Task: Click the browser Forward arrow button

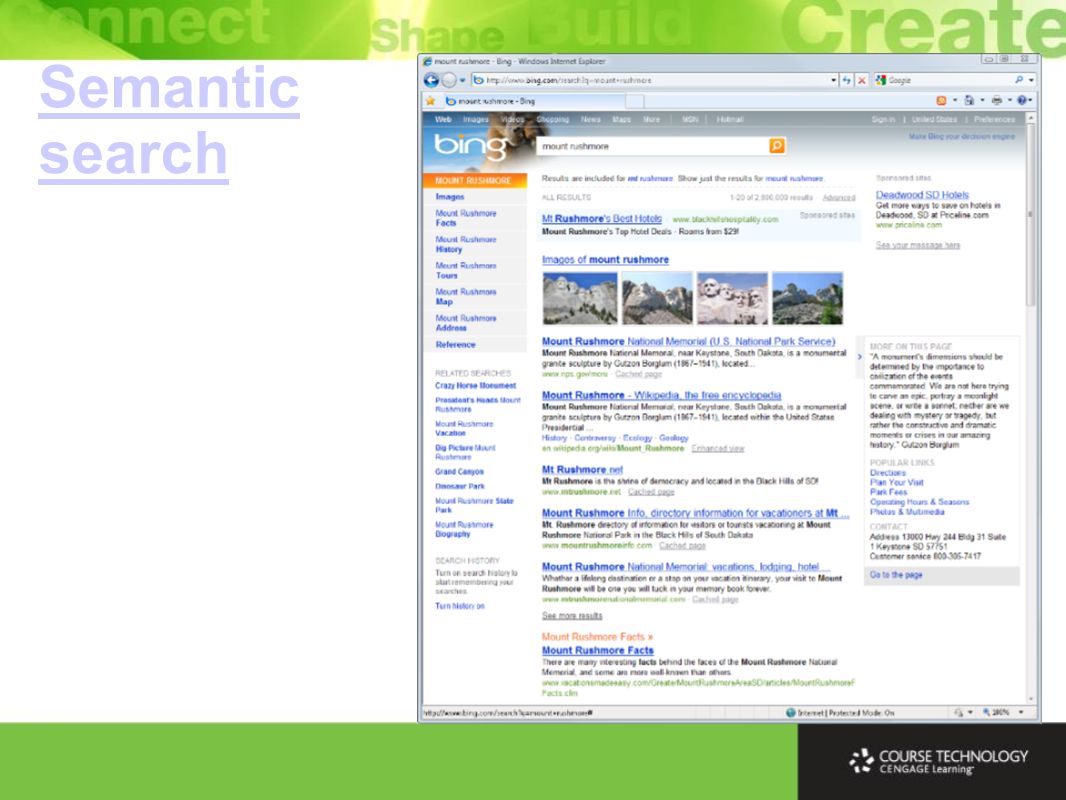Action: click(x=449, y=80)
